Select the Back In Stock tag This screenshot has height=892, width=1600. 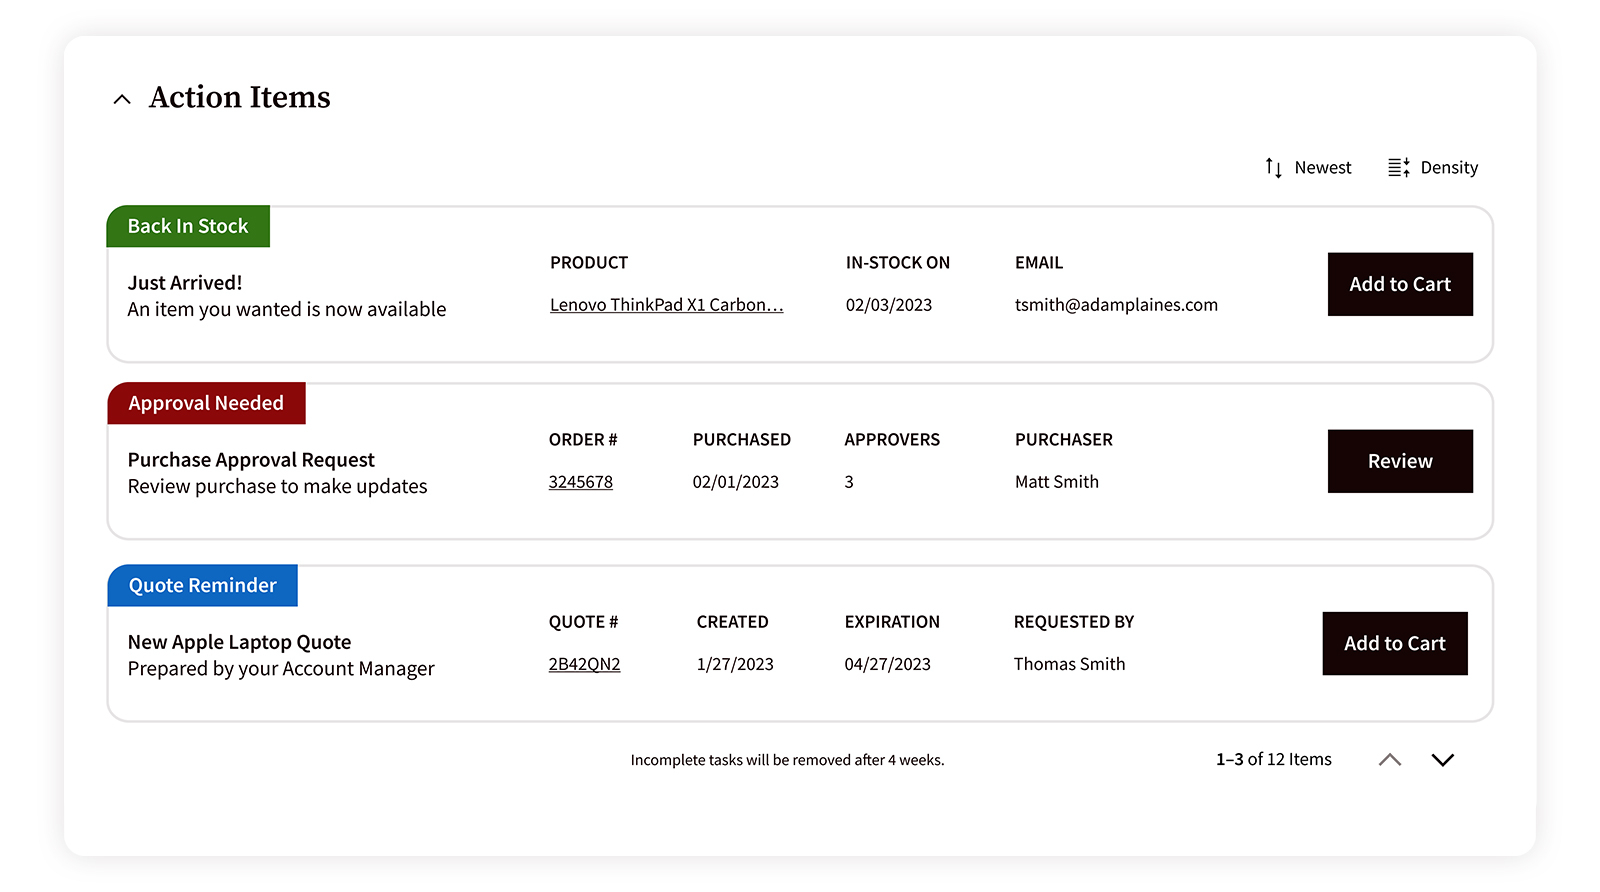(188, 227)
